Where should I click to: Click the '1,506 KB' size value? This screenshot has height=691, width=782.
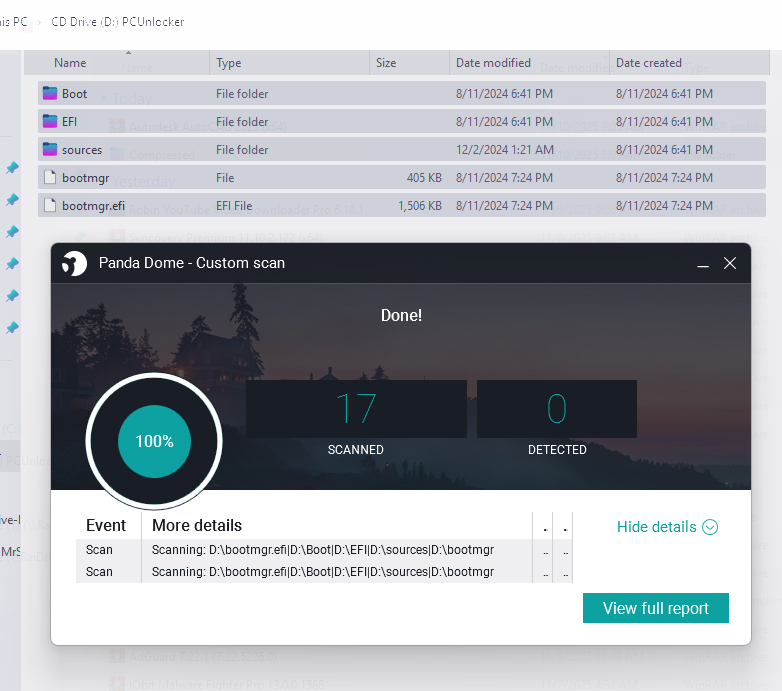tap(420, 205)
